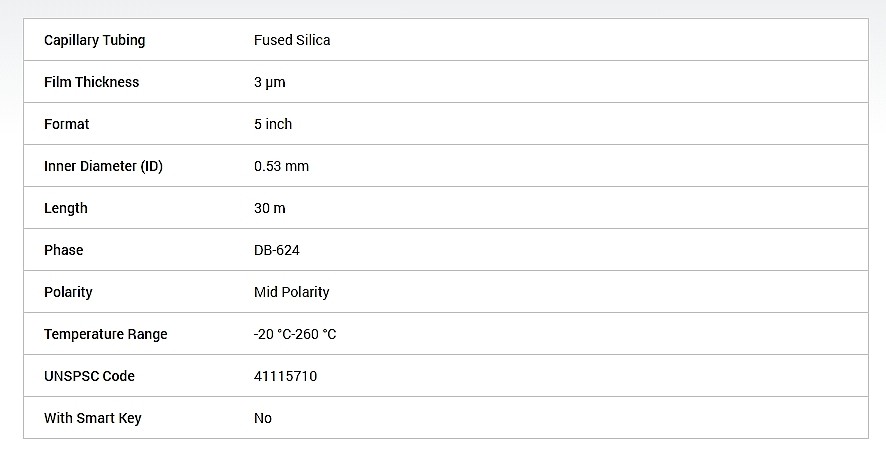Select the DB-624 phase value
Image resolution: width=886 pixels, height=458 pixels.
pyautogui.click(x=277, y=250)
